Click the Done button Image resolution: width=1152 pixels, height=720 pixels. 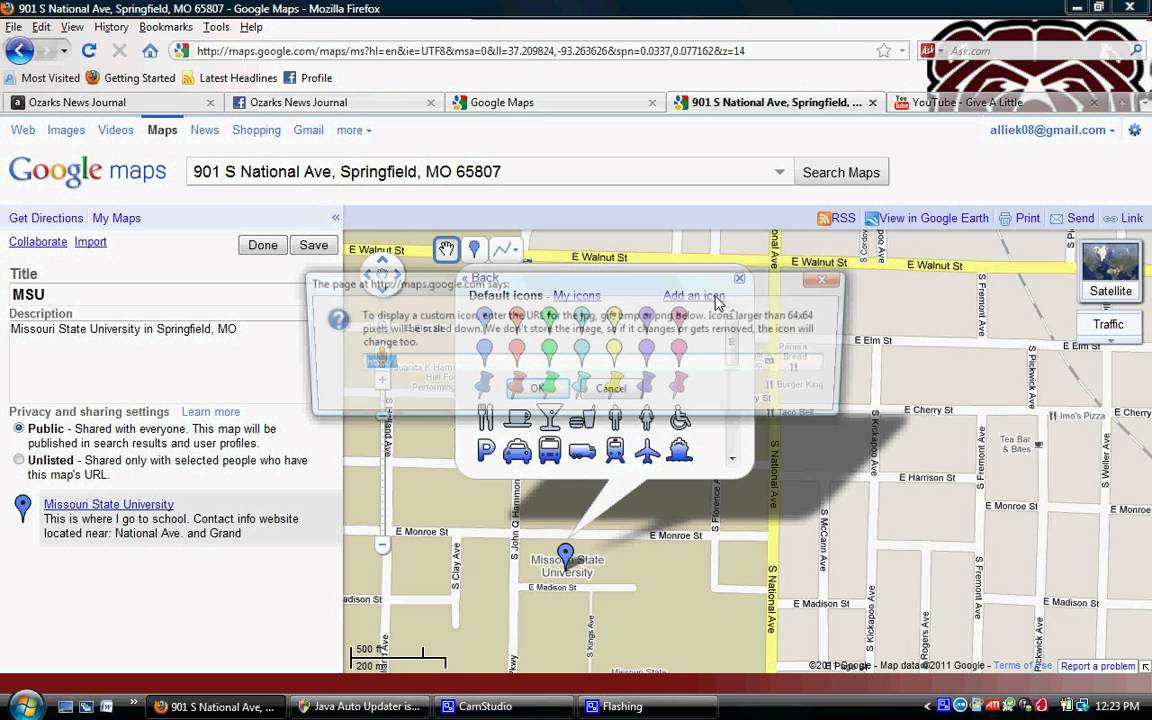click(262, 245)
